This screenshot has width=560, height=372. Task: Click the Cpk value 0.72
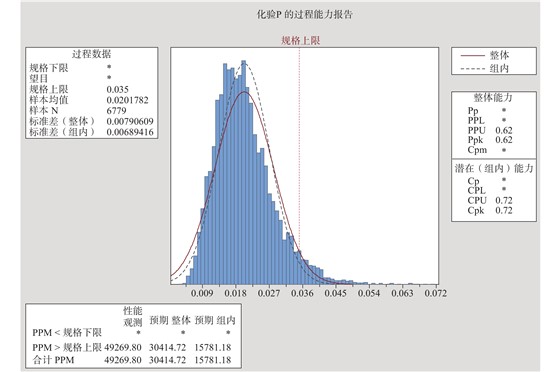coord(504,211)
